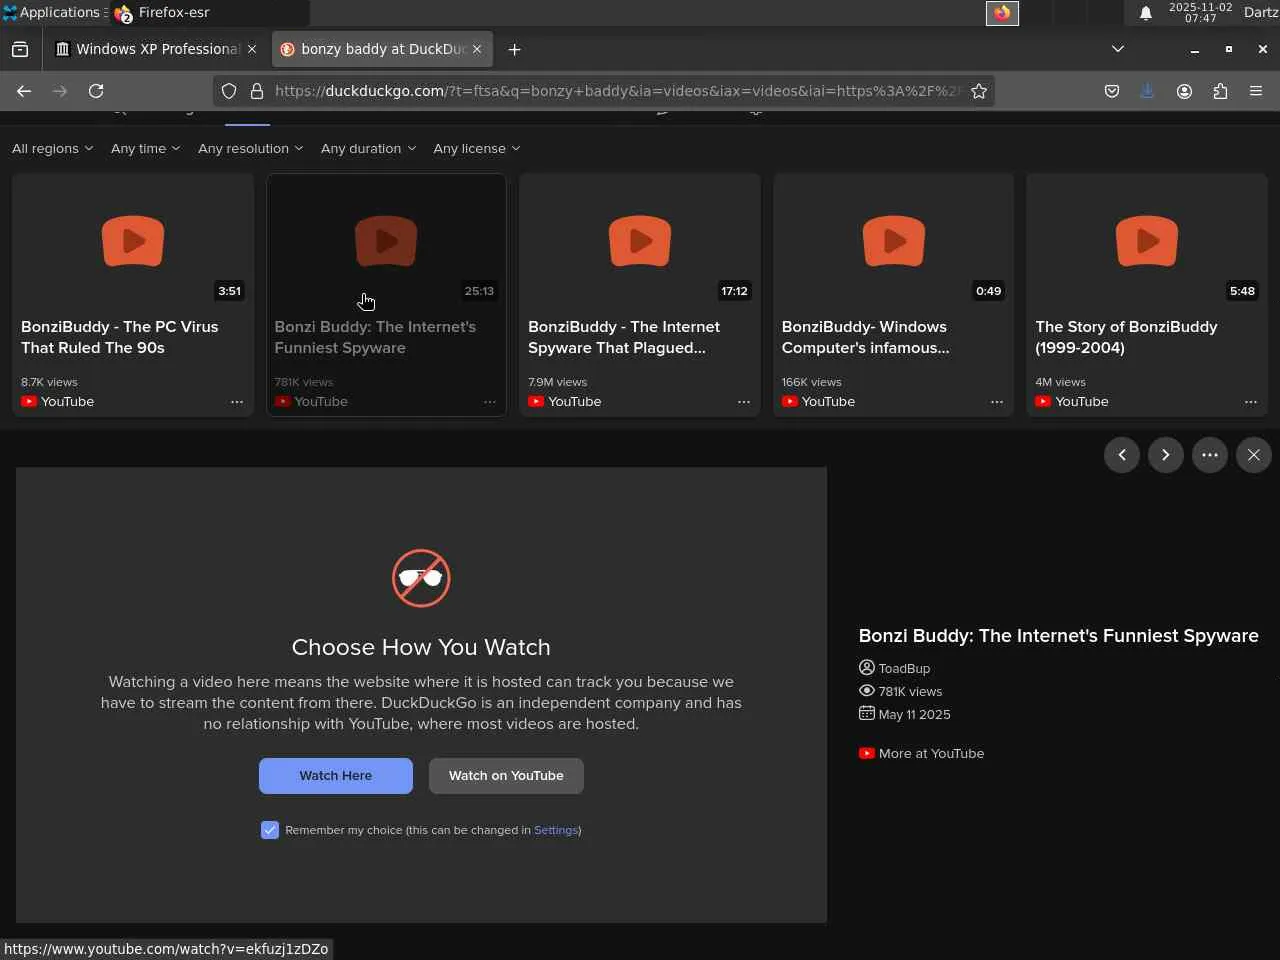The image size is (1280, 960).
Task: Play The Story of BonziBuddy video thumbnail
Action: coord(1147,241)
